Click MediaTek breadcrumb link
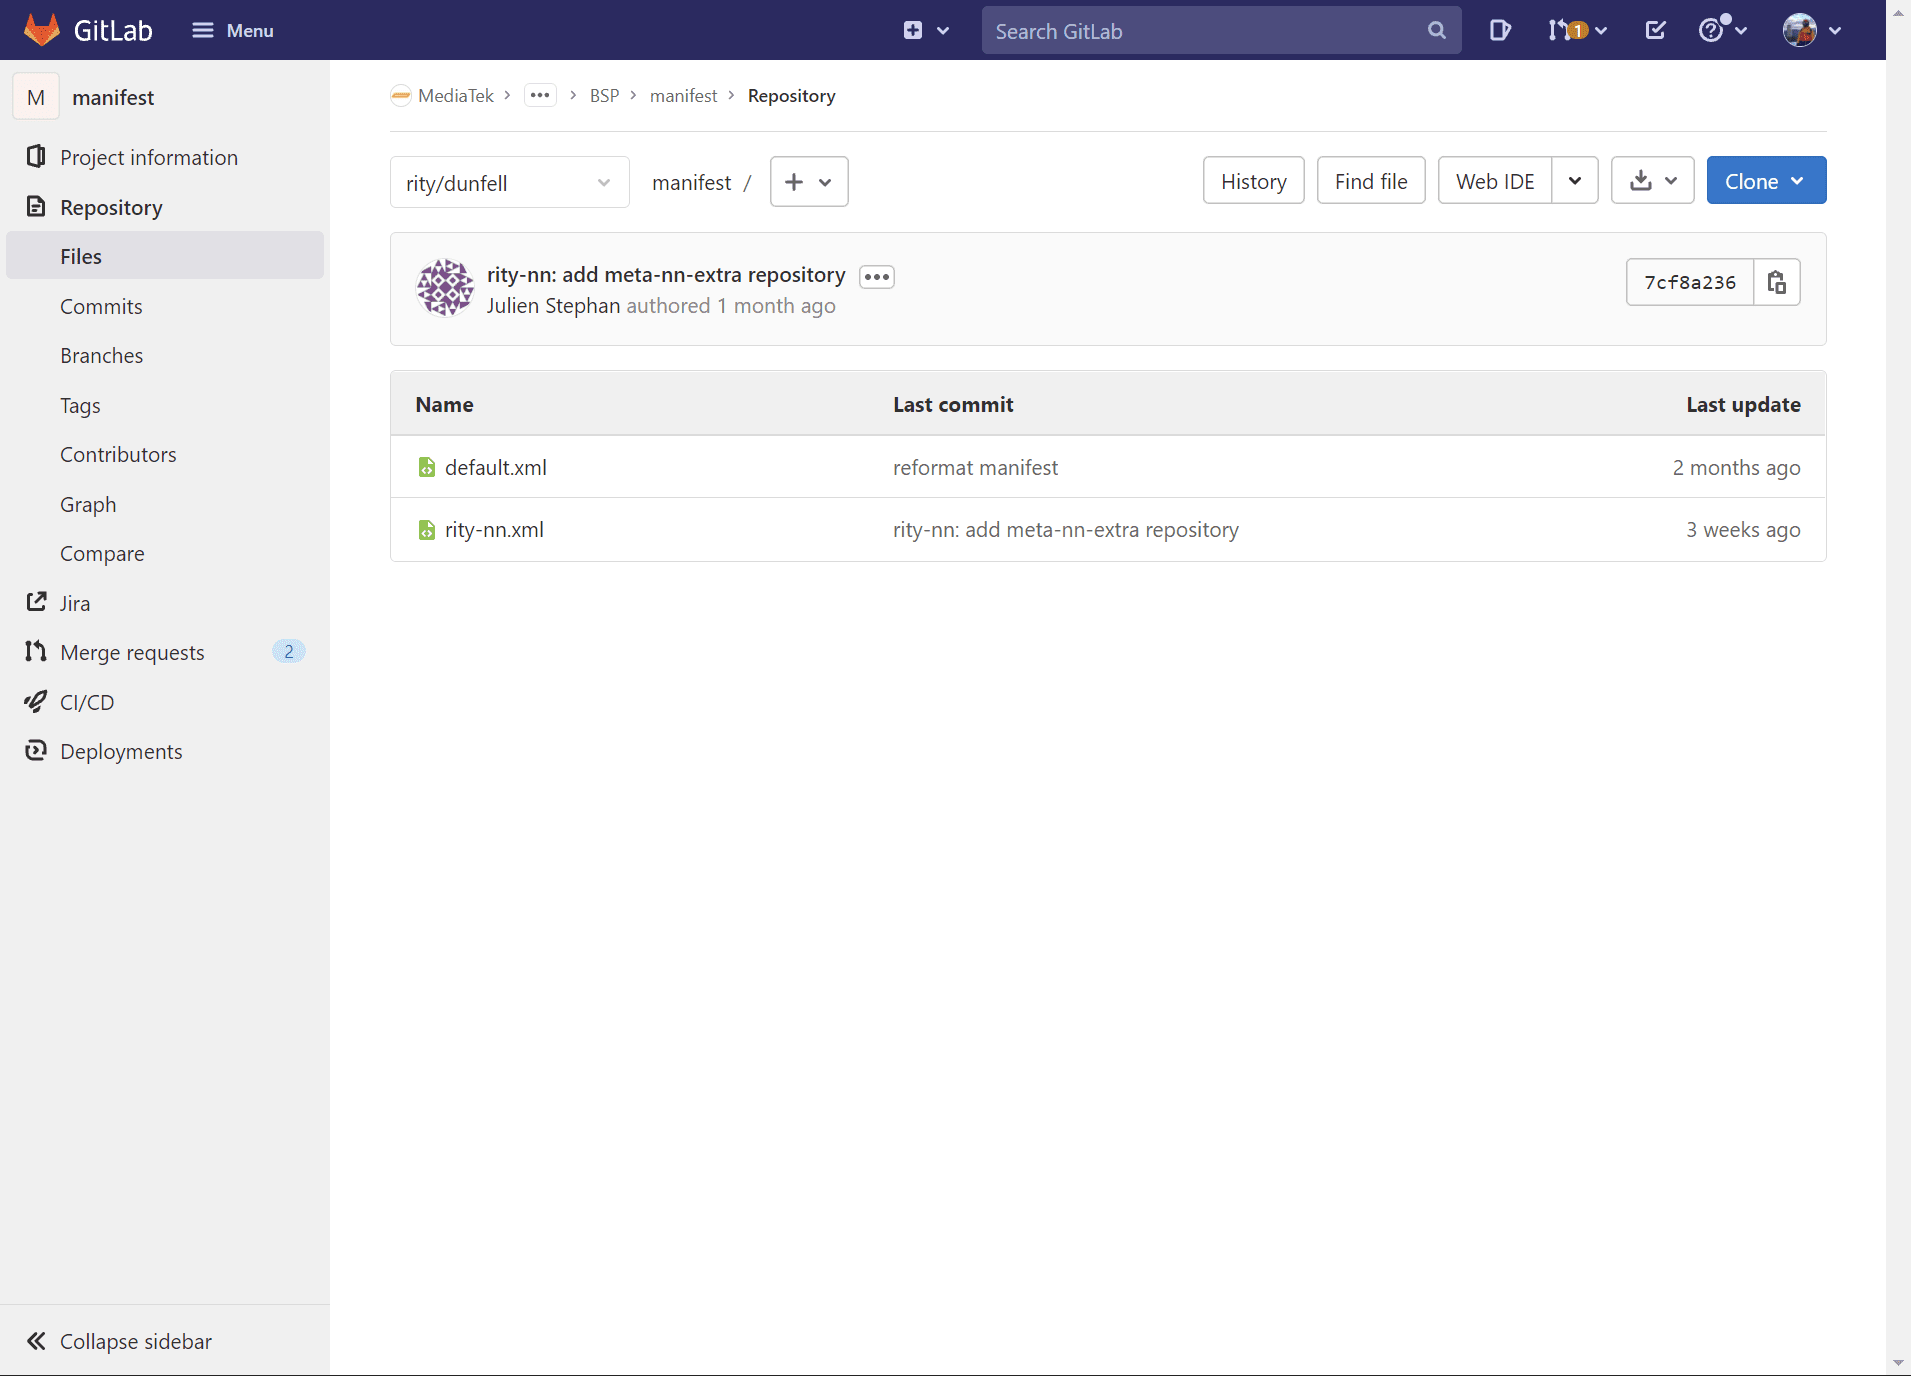This screenshot has height=1376, width=1911. click(x=456, y=95)
